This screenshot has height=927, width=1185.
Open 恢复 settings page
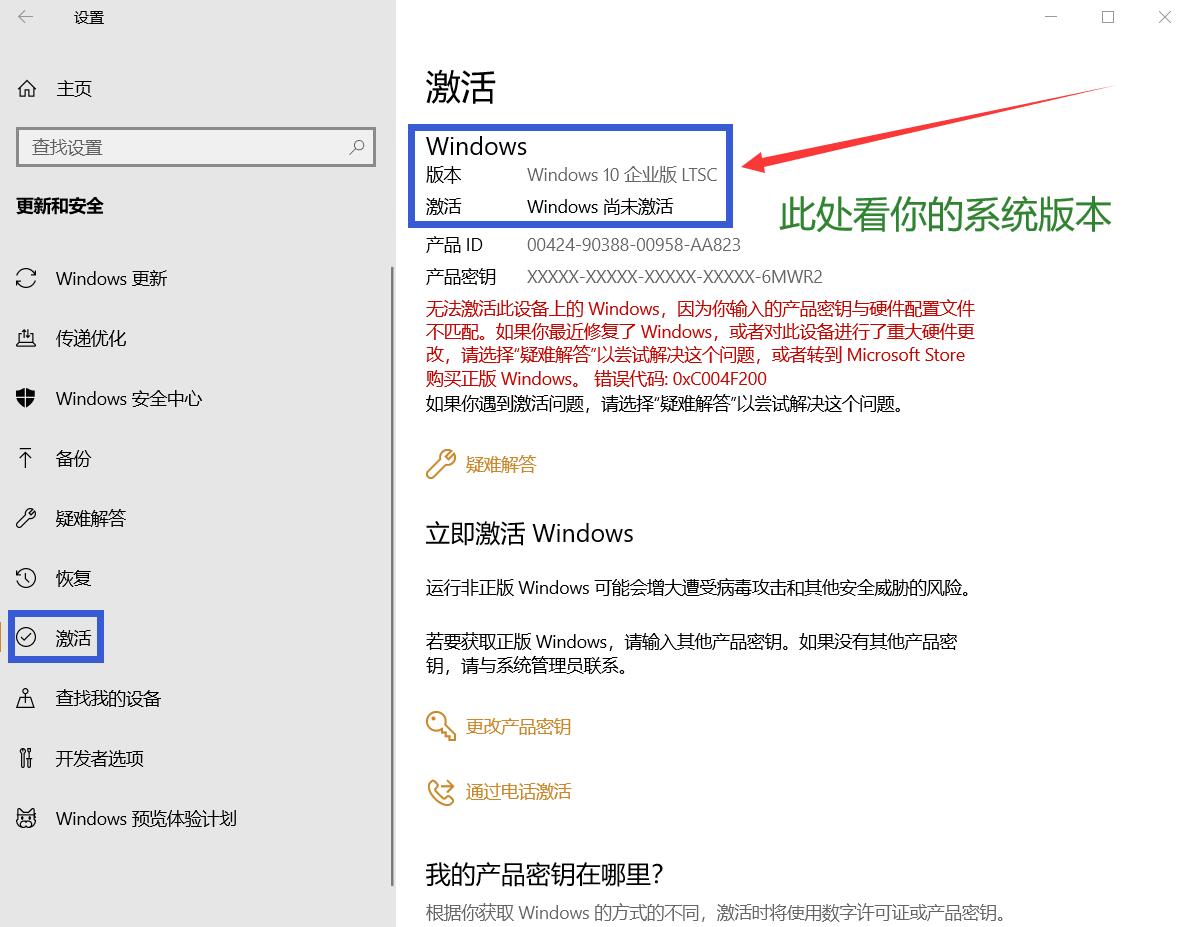[x=73, y=578]
